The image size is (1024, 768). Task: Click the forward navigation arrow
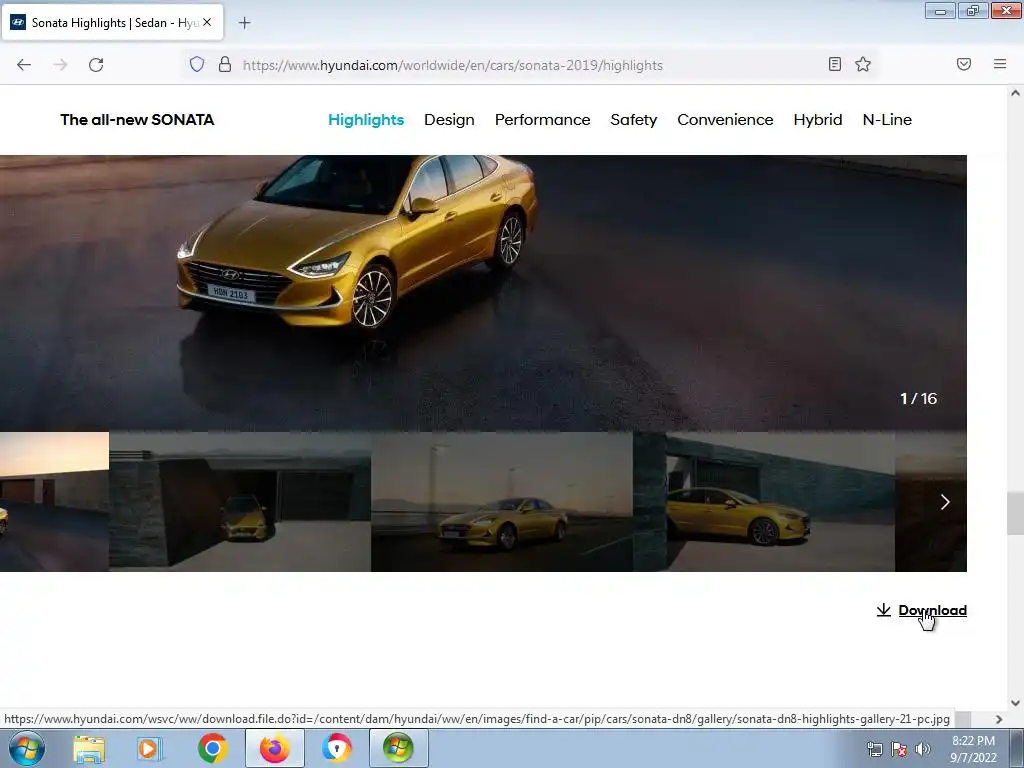[60, 65]
